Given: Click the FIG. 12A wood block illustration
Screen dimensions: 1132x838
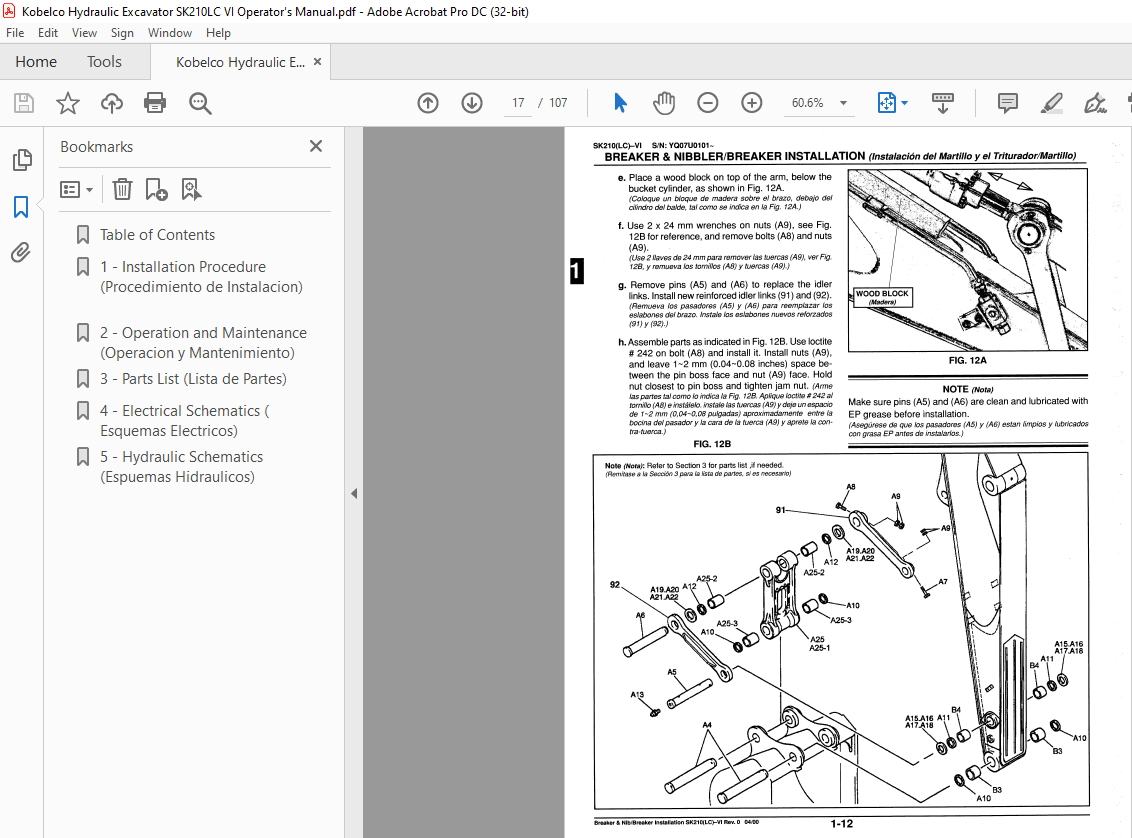Looking at the screenshot, I should pos(967,260).
